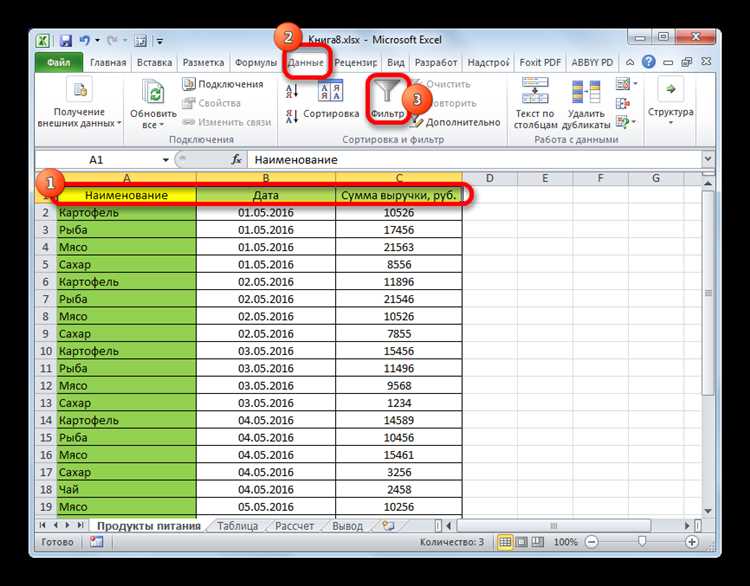Select header cell Дата
The image size is (750, 586).
click(x=266, y=195)
